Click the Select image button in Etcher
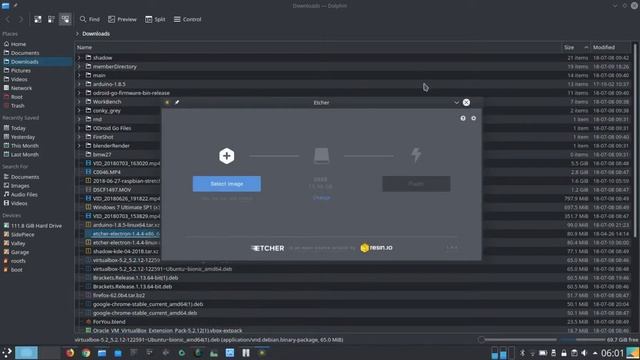The image size is (640, 360). tap(227, 184)
